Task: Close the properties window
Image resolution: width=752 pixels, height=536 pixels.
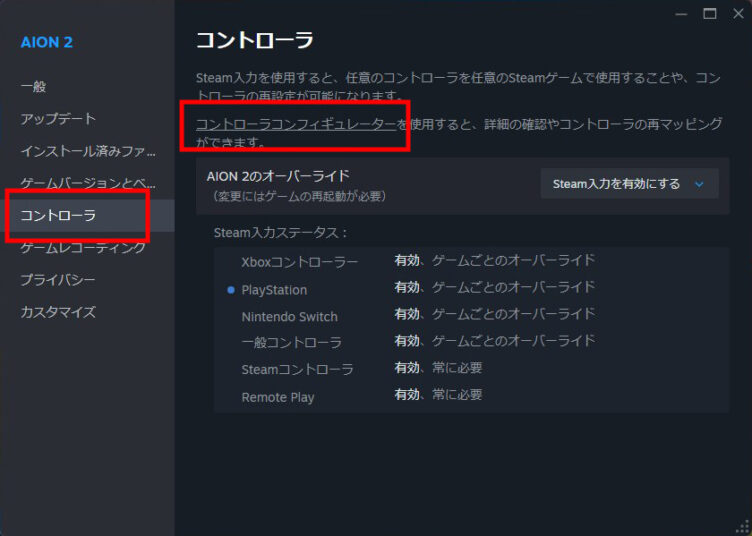Action: (739, 14)
